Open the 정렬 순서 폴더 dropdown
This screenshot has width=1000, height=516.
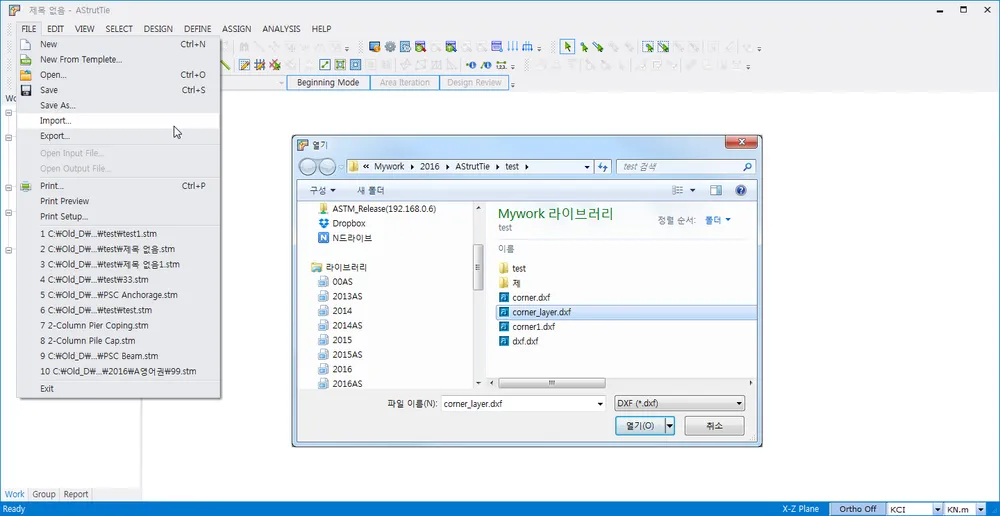(x=717, y=219)
